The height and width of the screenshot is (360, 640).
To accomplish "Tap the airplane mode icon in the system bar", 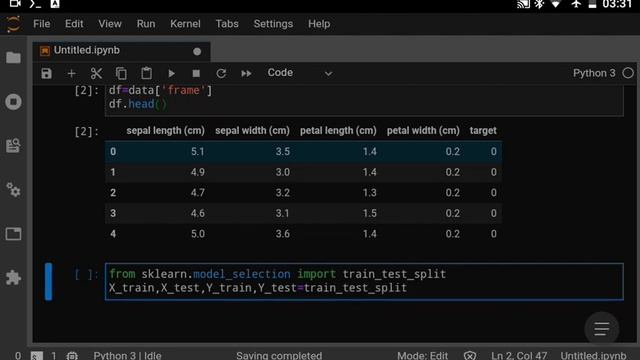I will click(x=576, y=4).
